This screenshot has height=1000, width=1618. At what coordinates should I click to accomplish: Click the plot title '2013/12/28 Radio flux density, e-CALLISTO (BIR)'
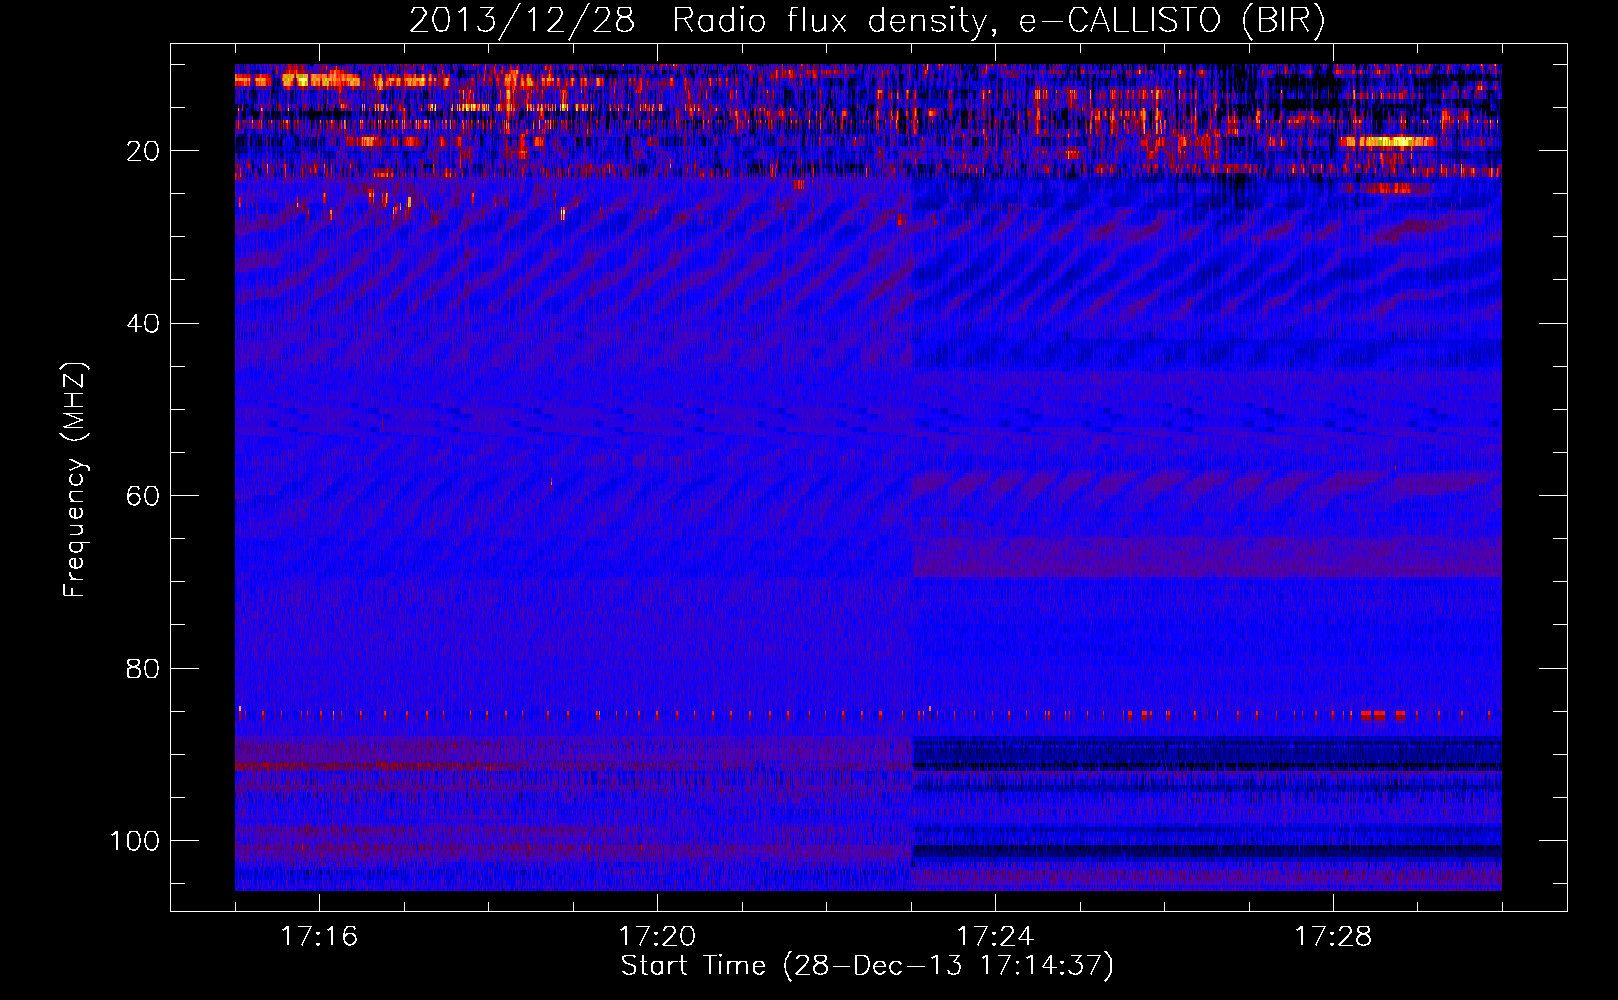[x=868, y=21]
